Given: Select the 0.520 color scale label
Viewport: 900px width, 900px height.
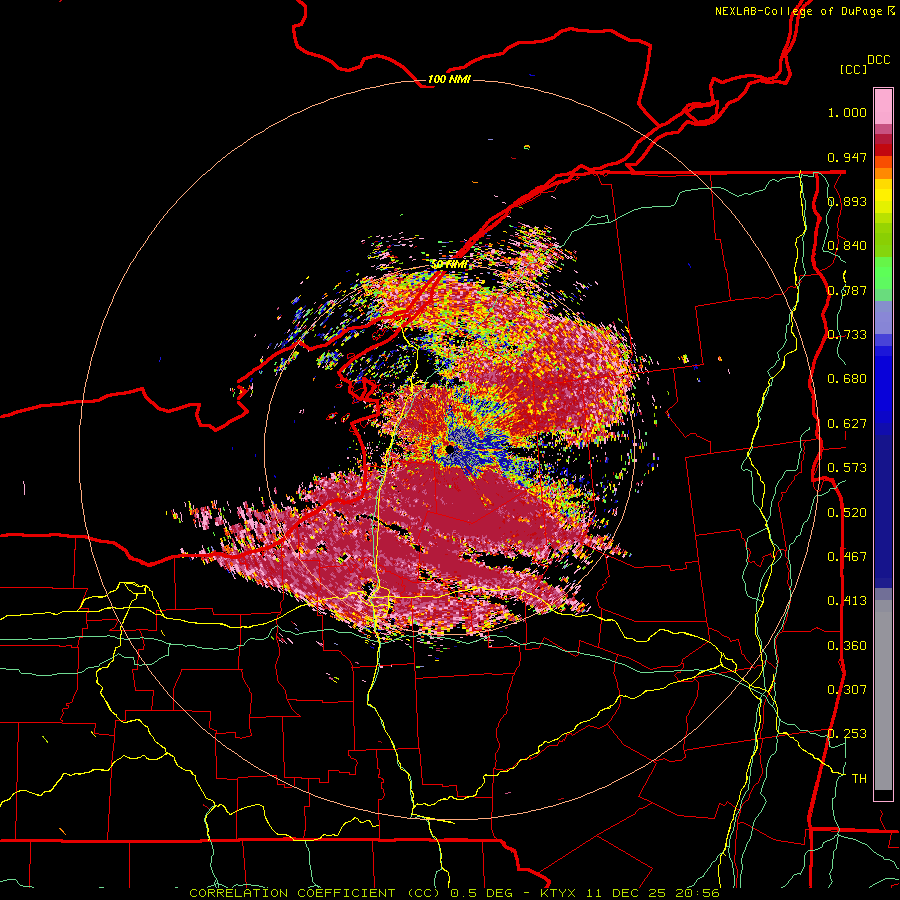Looking at the screenshot, I should pos(847,513).
